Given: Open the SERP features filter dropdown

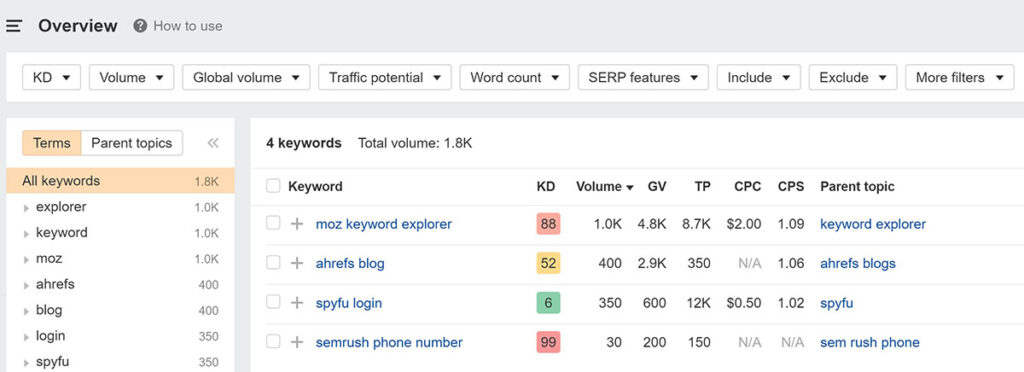Looking at the screenshot, I should pyautogui.click(x=643, y=77).
